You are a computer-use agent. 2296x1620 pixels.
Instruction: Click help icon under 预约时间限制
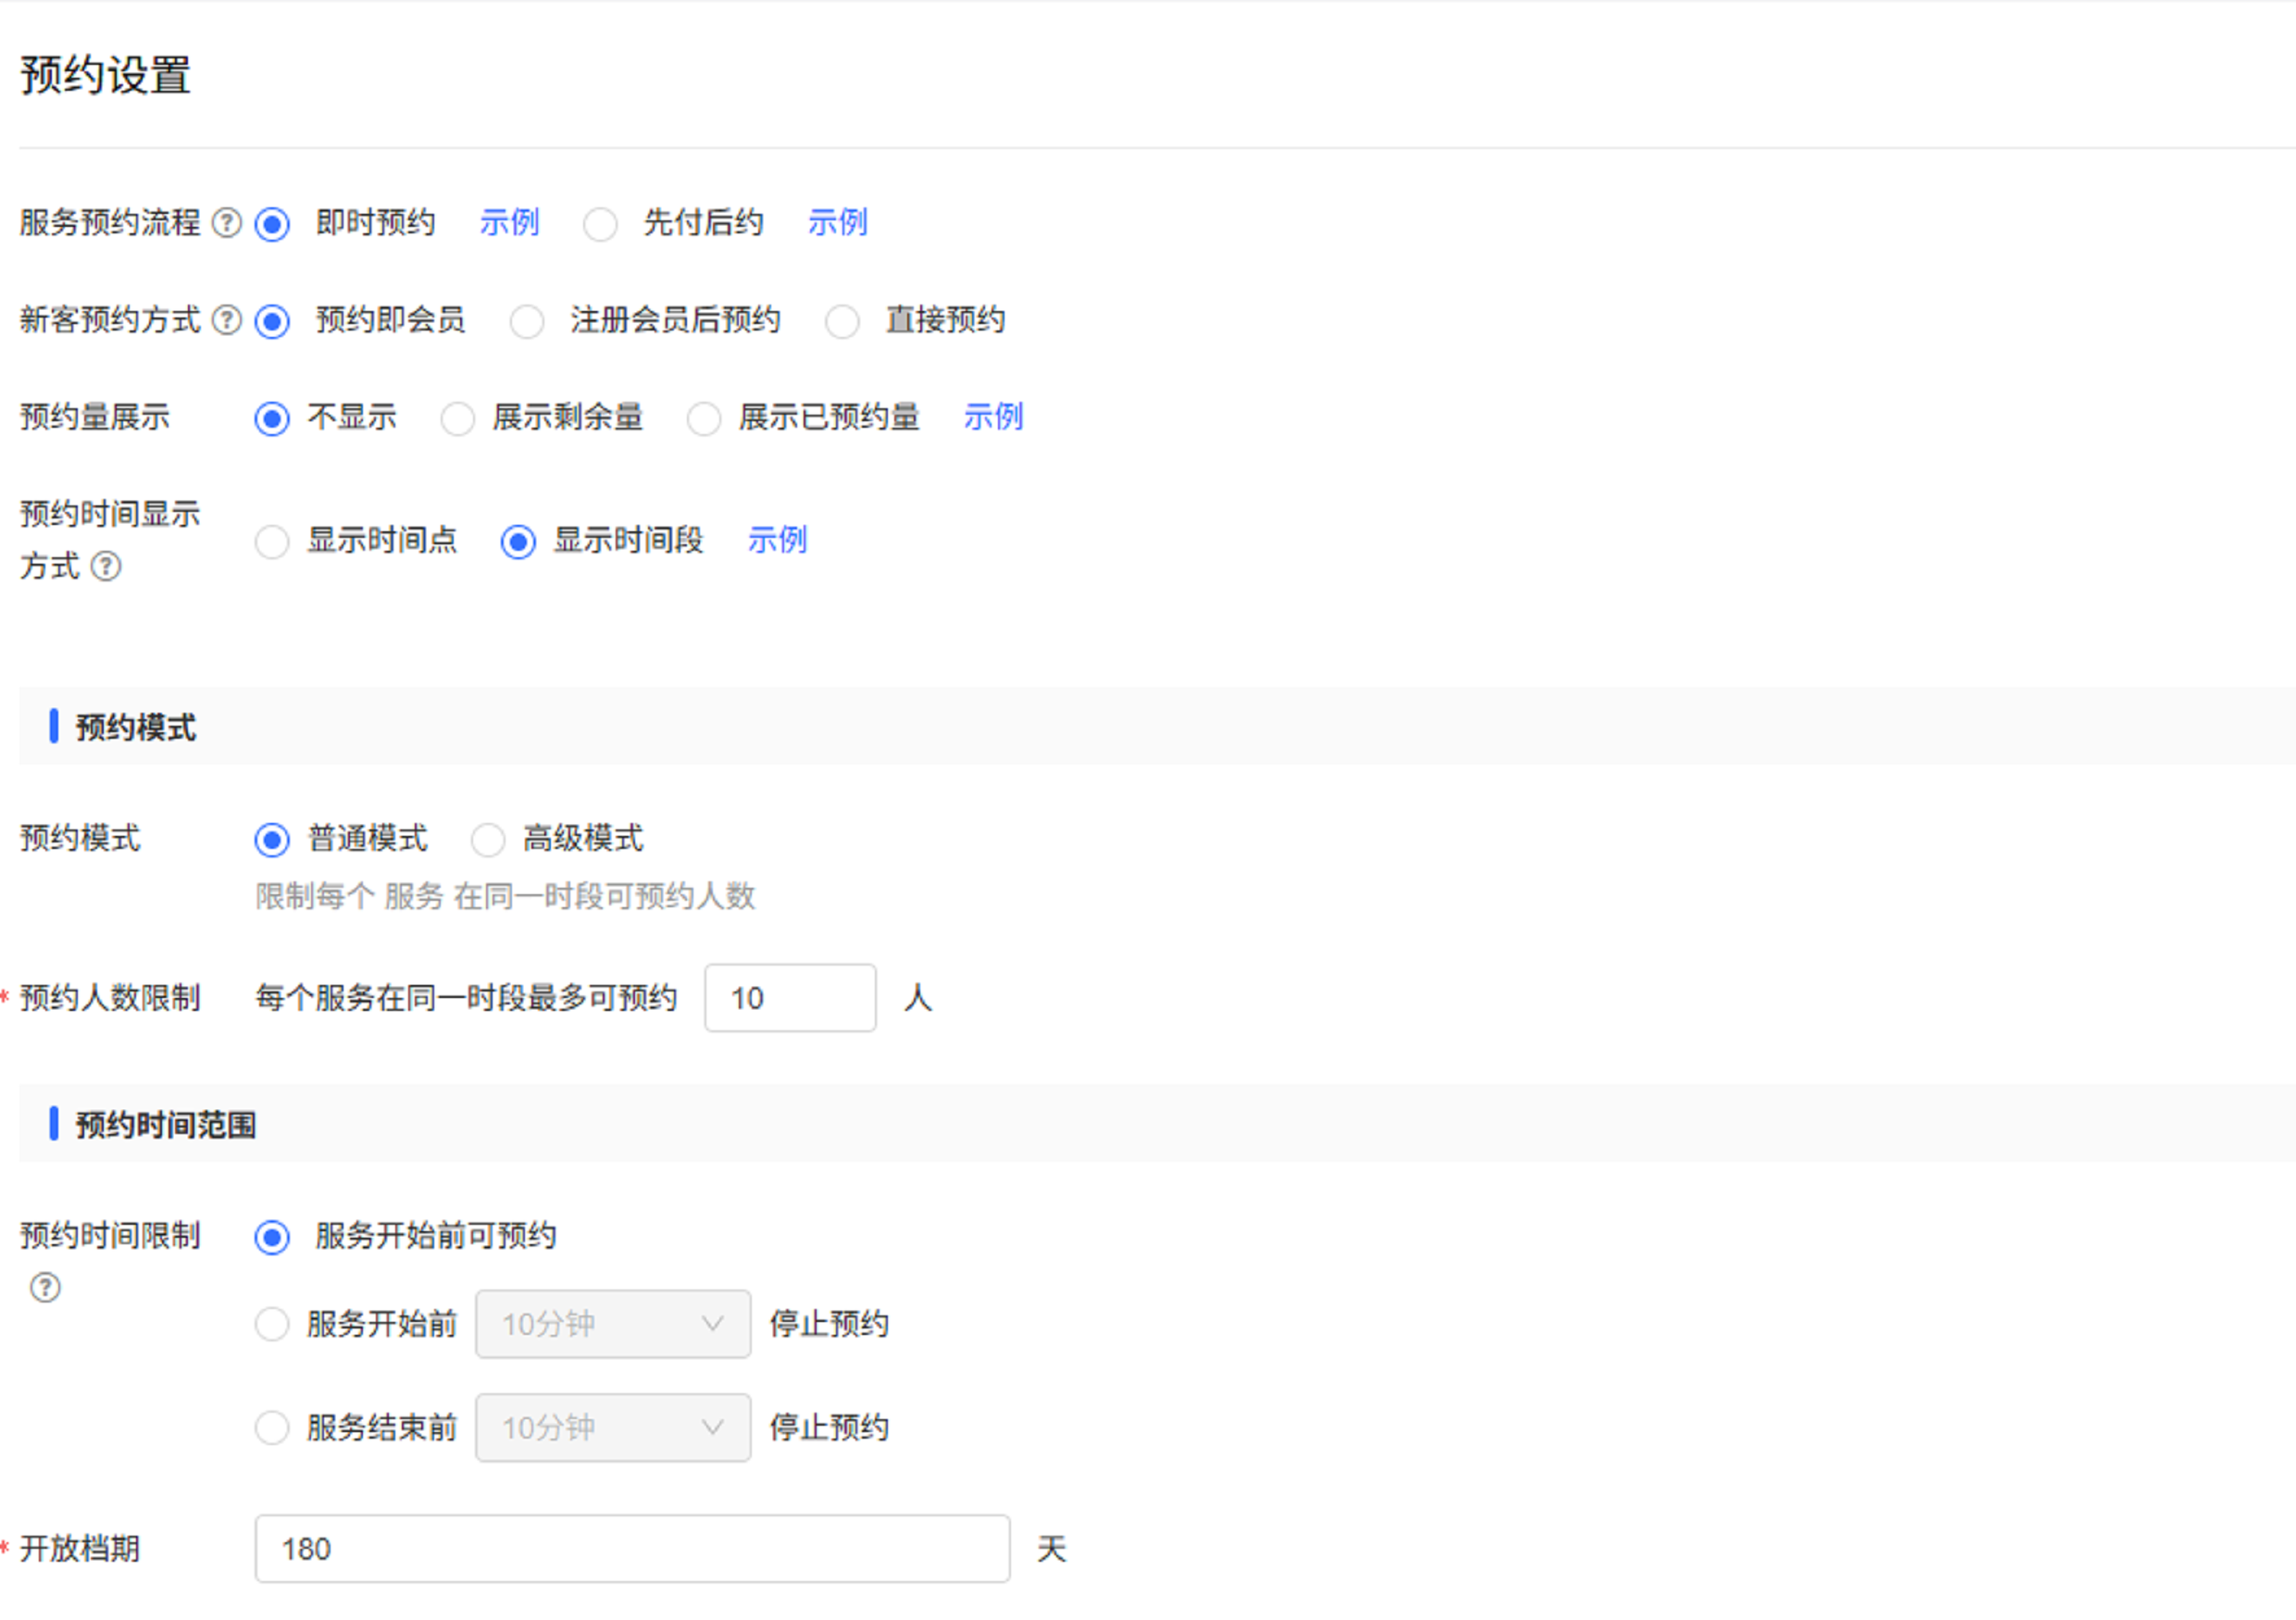pyautogui.click(x=45, y=1287)
